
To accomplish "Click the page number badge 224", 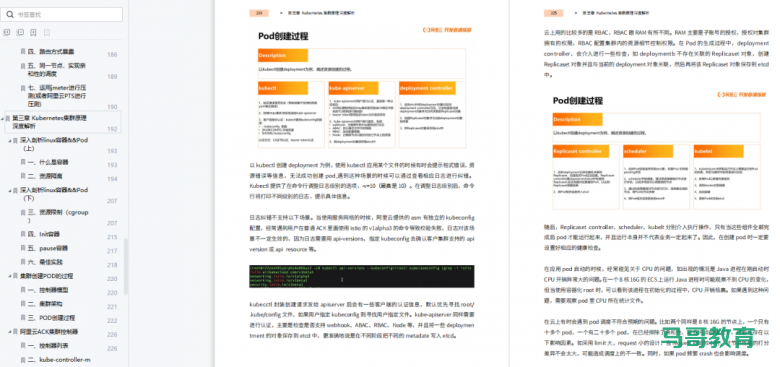I will point(259,13).
